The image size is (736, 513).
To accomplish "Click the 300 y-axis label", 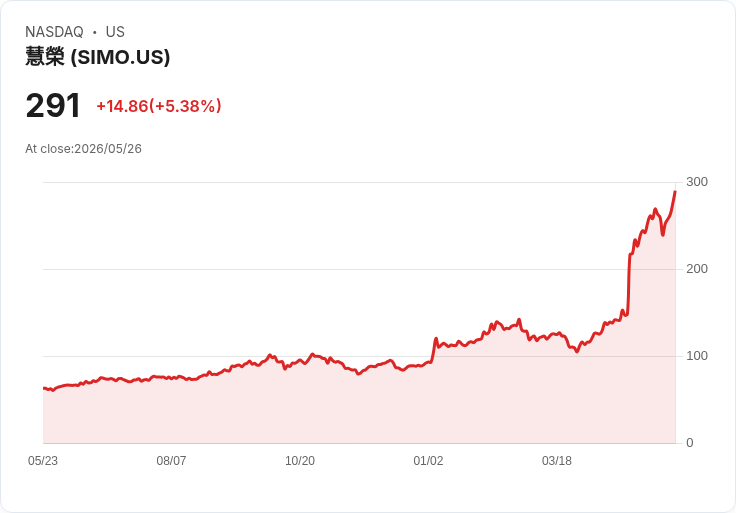I will 697,182.
